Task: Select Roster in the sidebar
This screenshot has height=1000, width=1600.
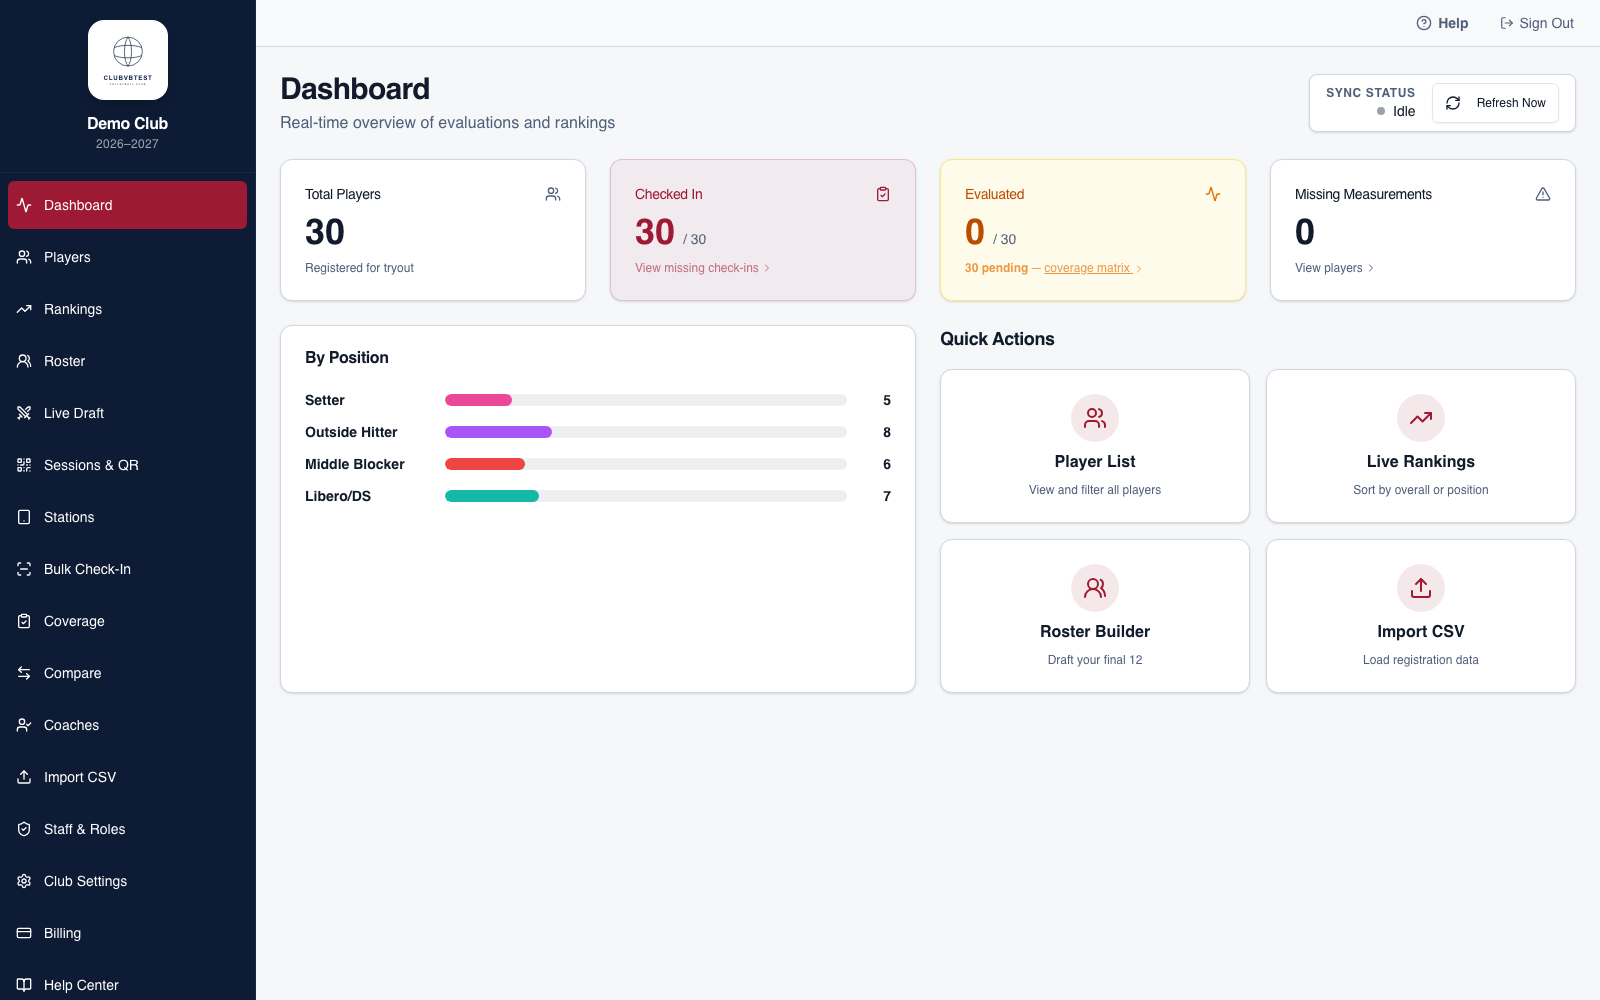Action: point(127,361)
